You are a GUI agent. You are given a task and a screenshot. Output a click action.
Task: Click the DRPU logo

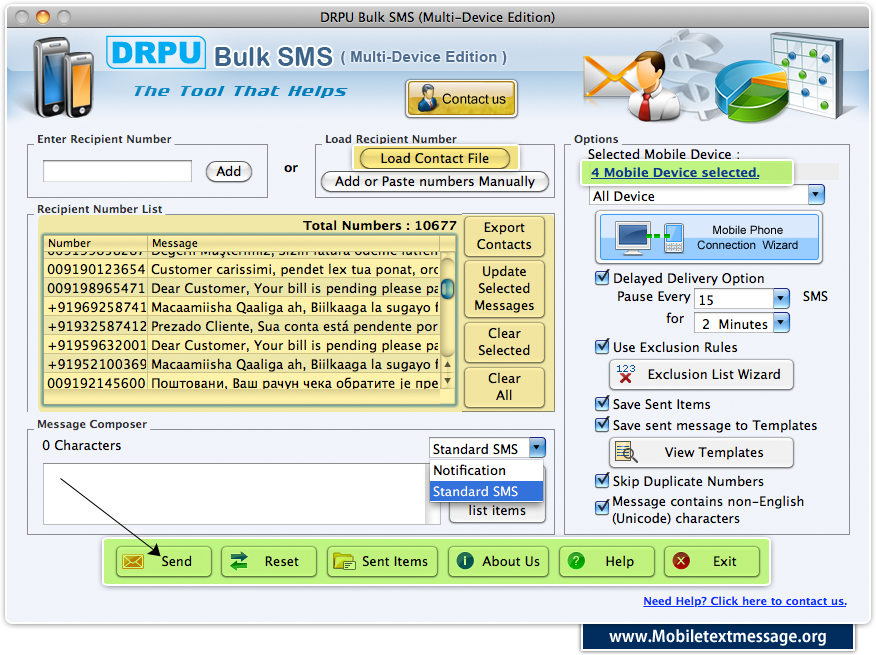[156, 53]
